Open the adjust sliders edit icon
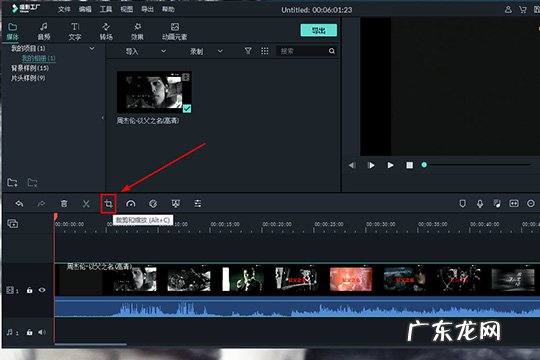This screenshot has height=360, width=540. (198, 204)
